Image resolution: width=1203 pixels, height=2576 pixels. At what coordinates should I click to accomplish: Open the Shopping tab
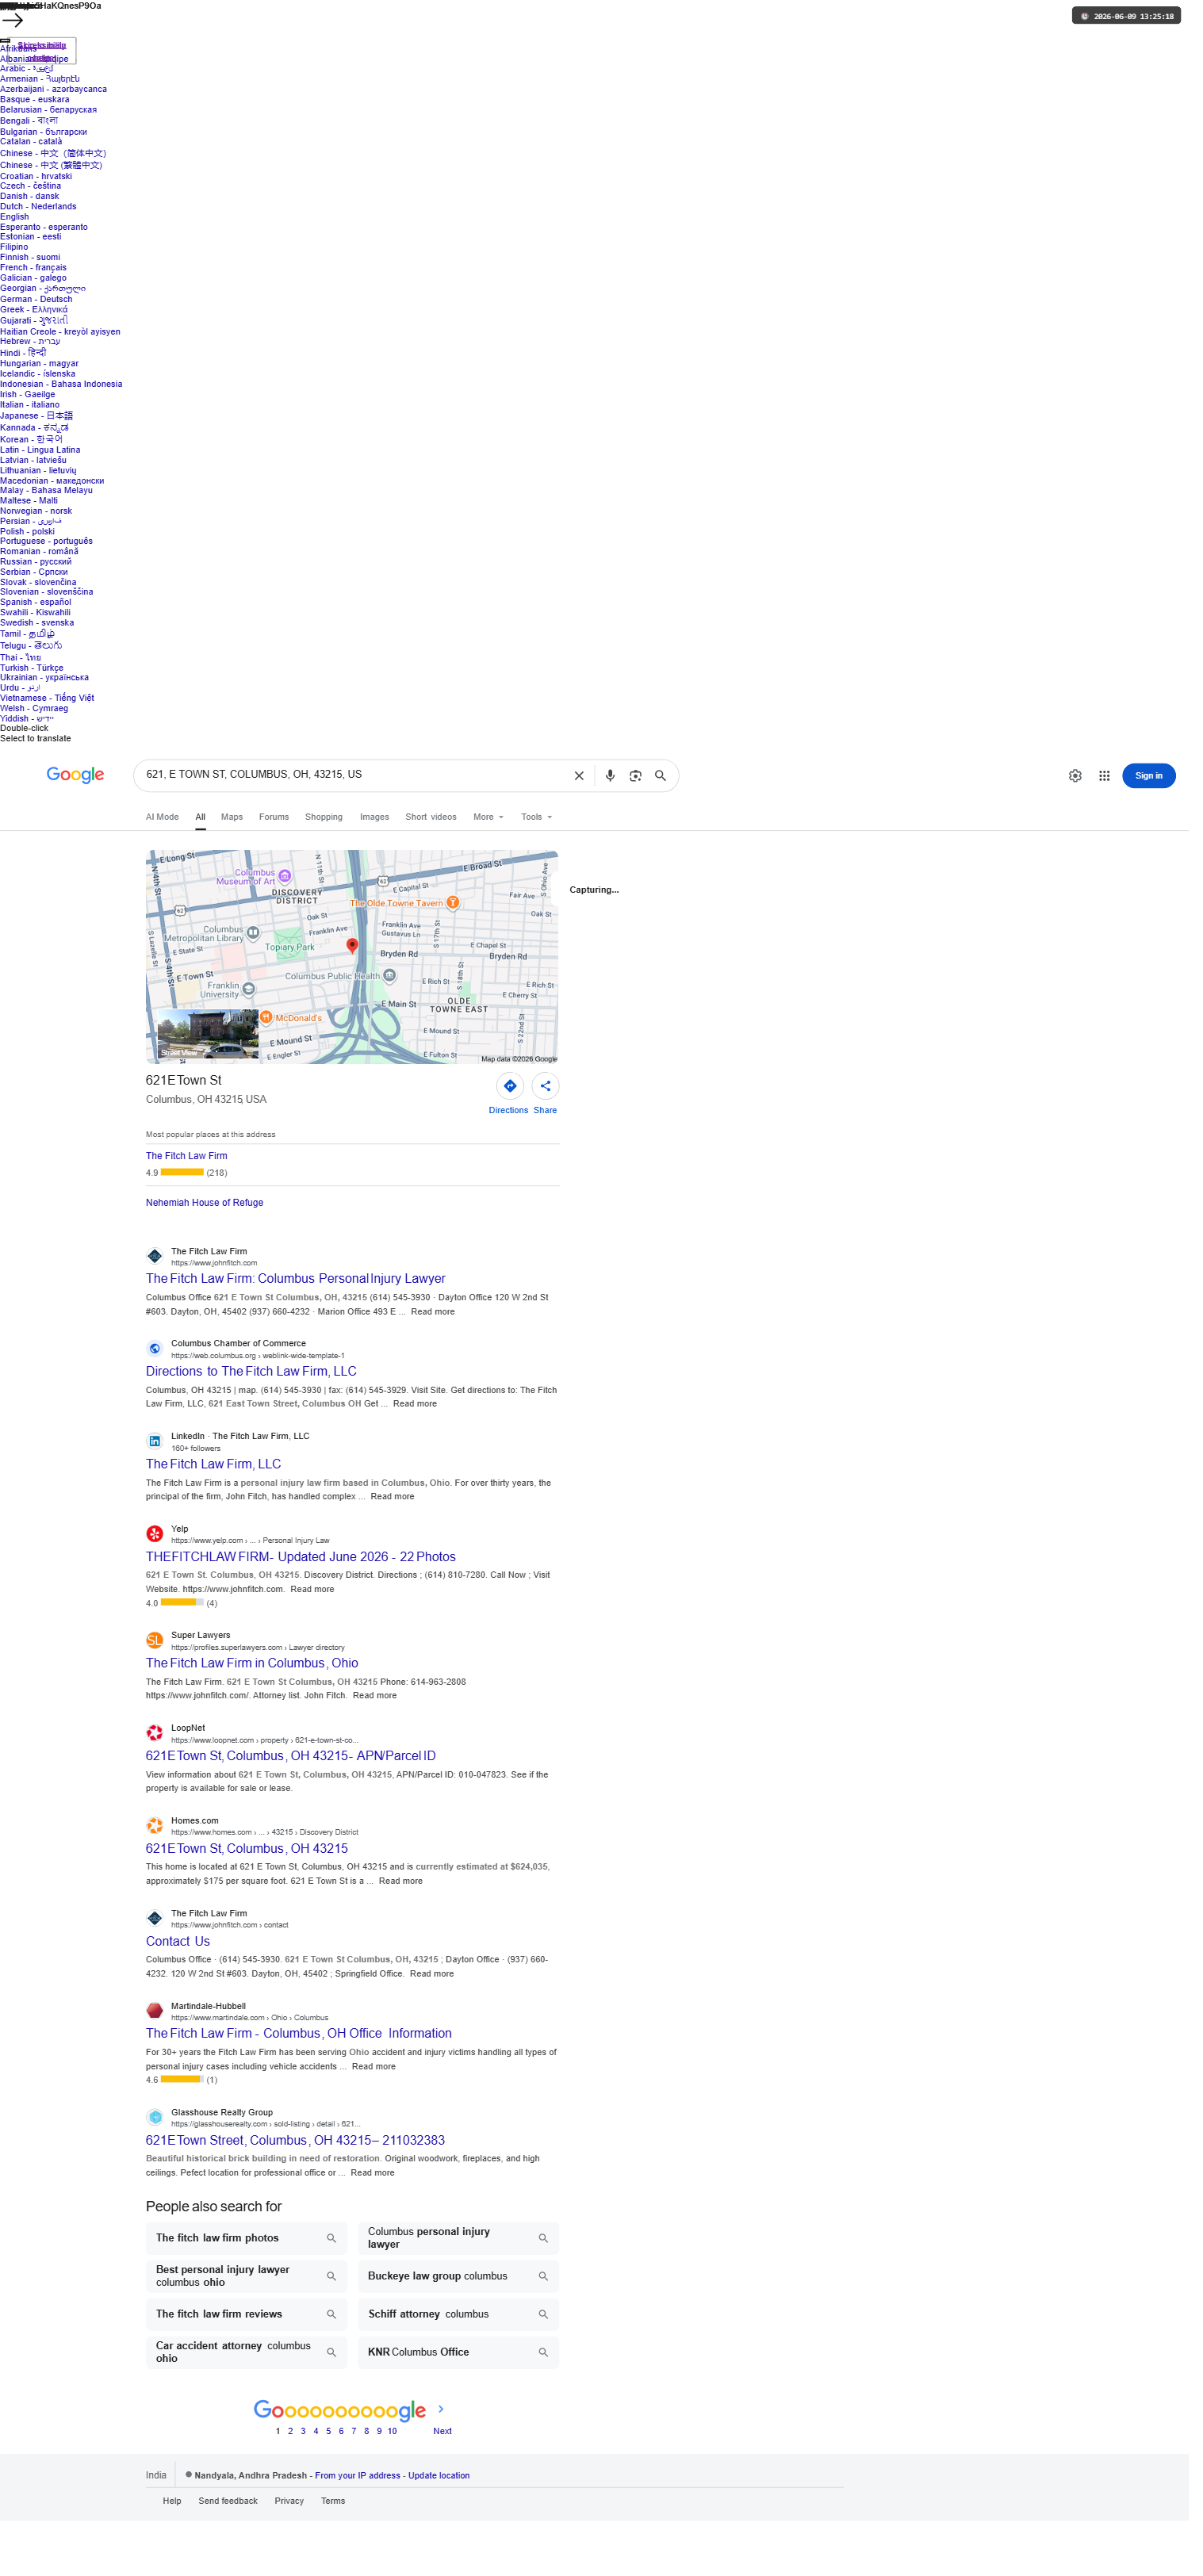point(328,827)
